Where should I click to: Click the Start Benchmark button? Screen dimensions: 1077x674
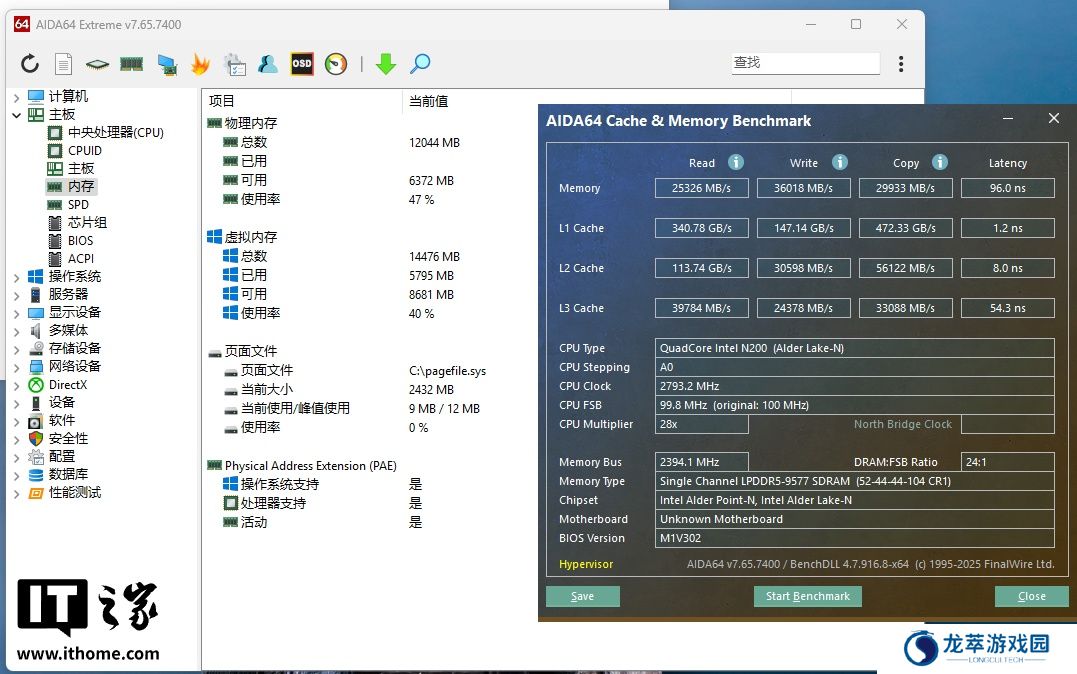(x=808, y=596)
